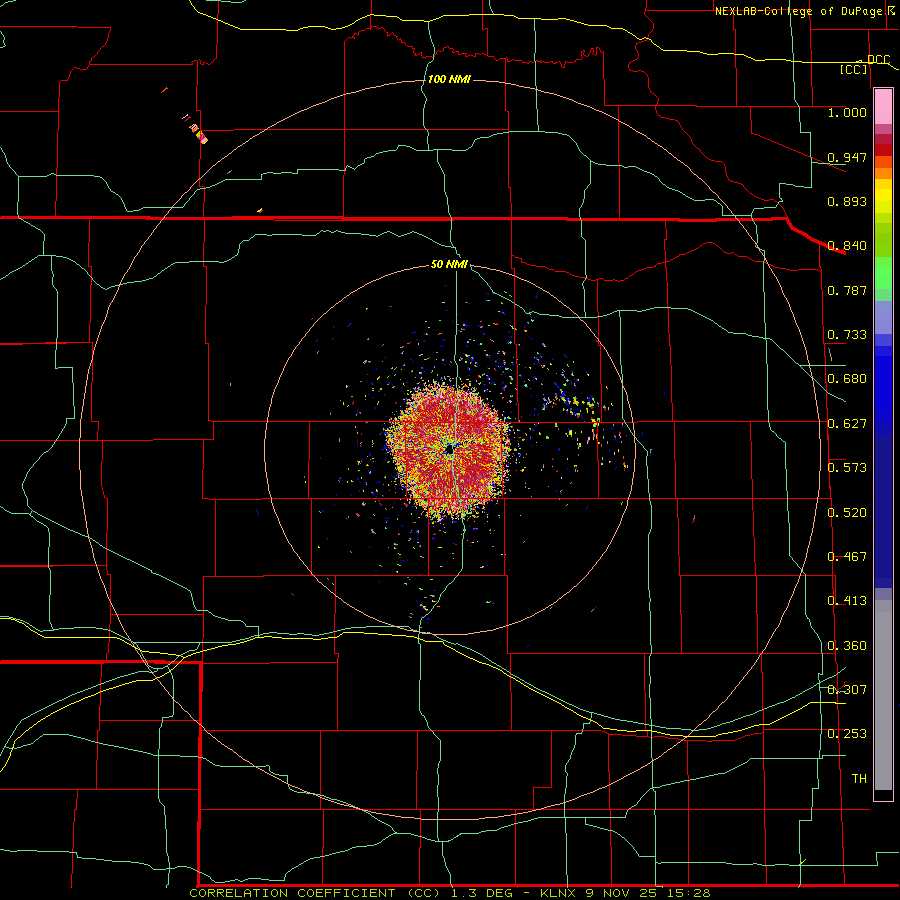
Task: Click the 0.253 scale value
Action: [x=847, y=734]
